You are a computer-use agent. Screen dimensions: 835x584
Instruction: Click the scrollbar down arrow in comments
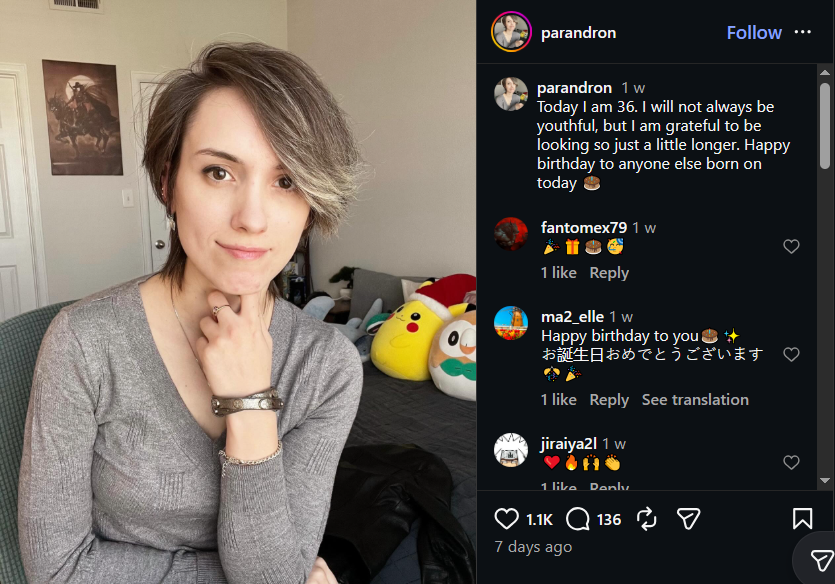(x=825, y=481)
